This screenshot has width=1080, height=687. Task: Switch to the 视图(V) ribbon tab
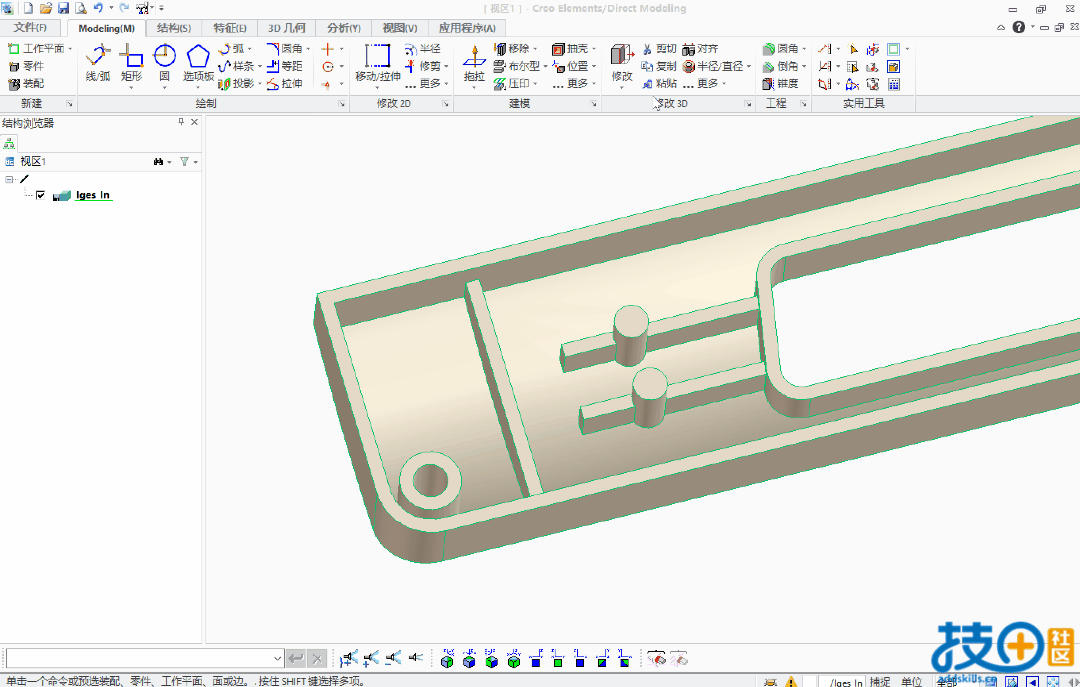pos(400,28)
